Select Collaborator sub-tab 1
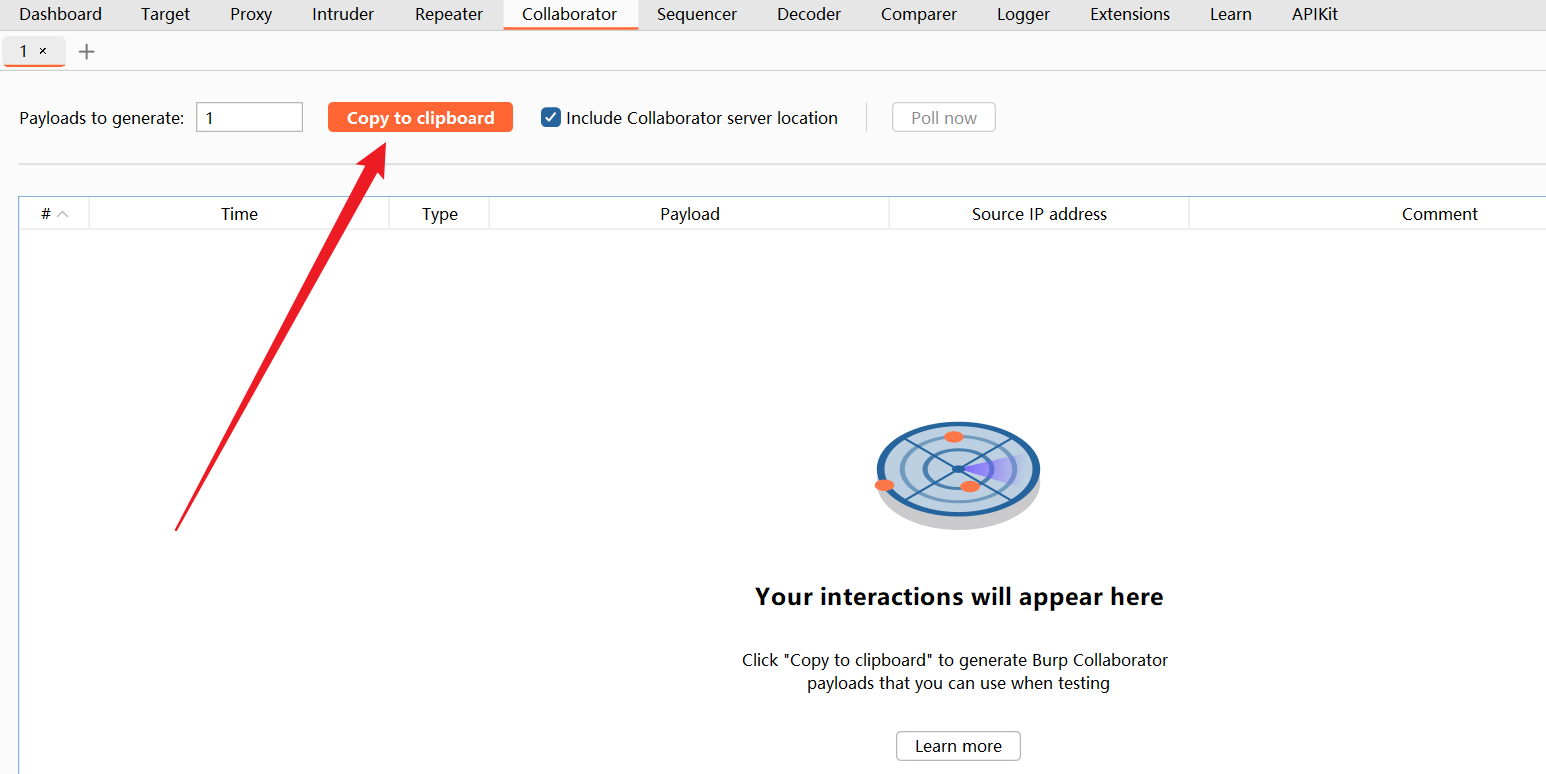The height and width of the screenshot is (774, 1546). click(x=24, y=51)
